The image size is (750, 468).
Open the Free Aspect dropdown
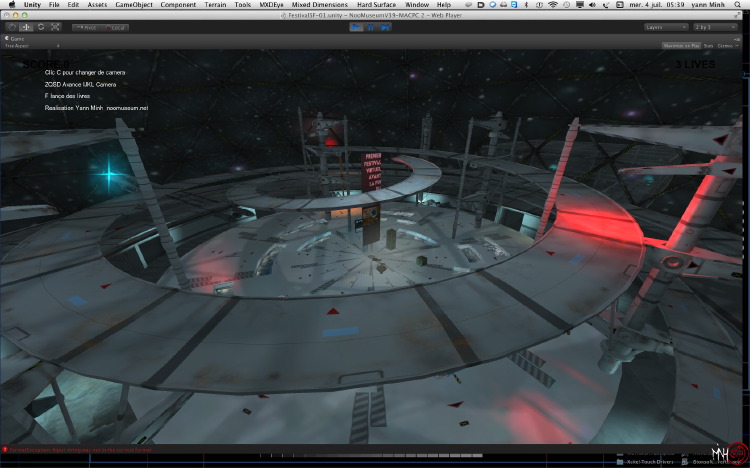point(32,46)
